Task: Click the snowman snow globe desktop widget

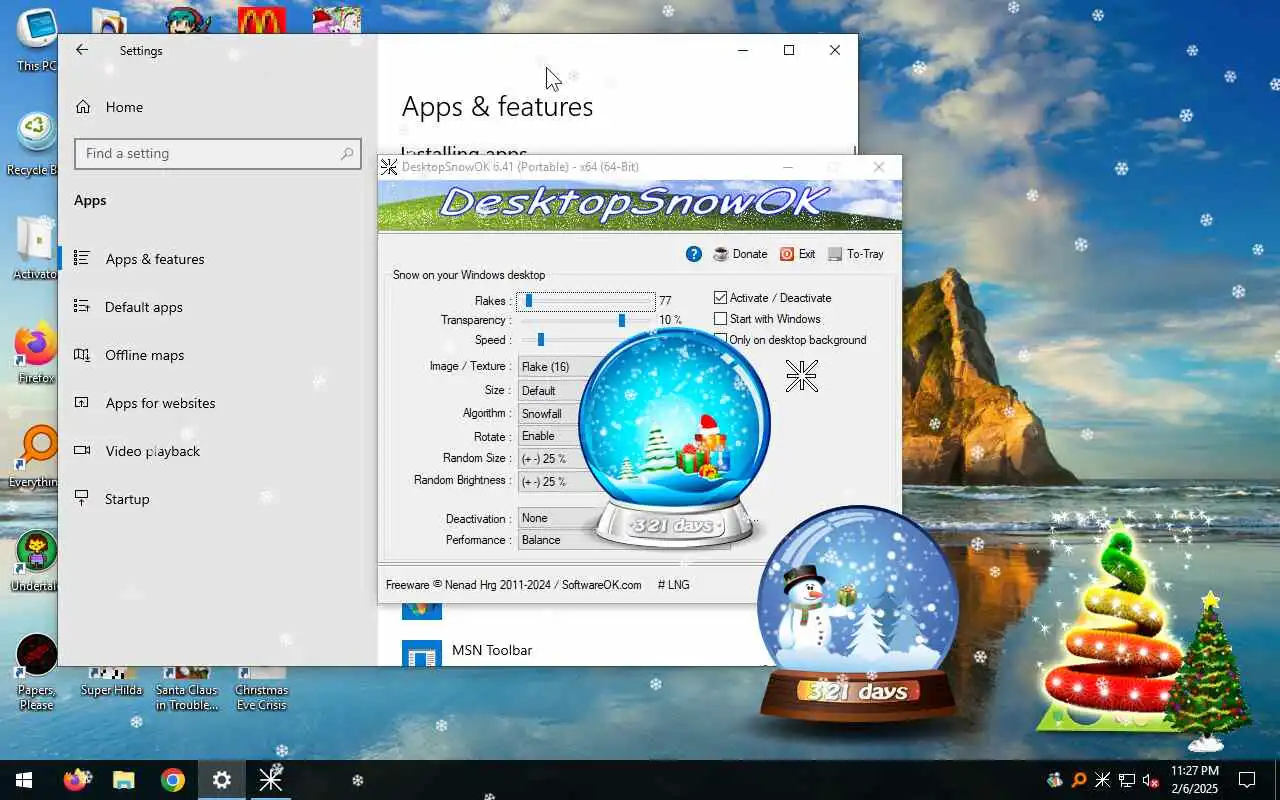Action: [x=858, y=615]
